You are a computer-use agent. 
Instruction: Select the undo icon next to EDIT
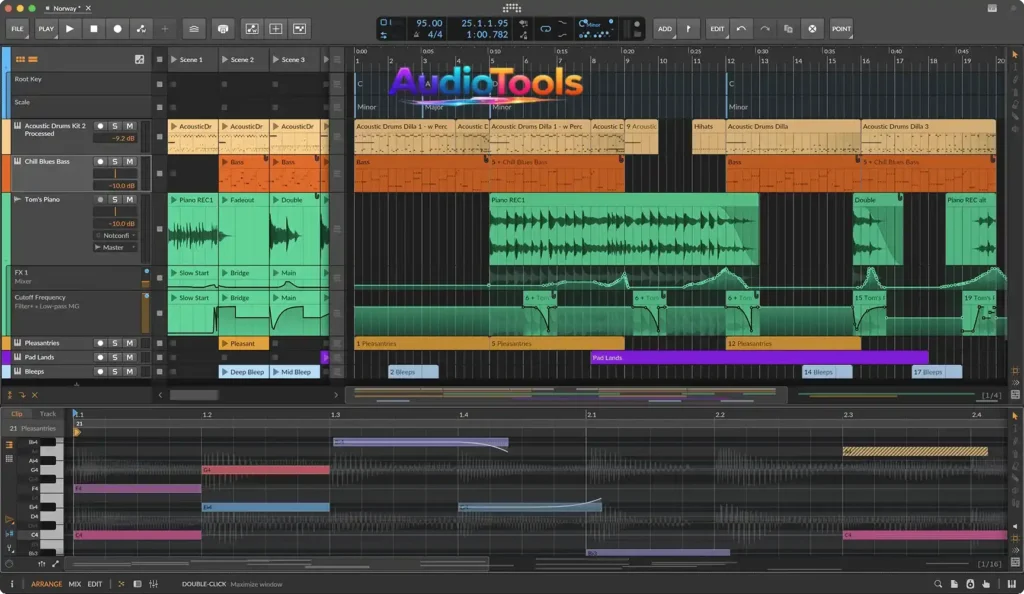[x=741, y=28]
